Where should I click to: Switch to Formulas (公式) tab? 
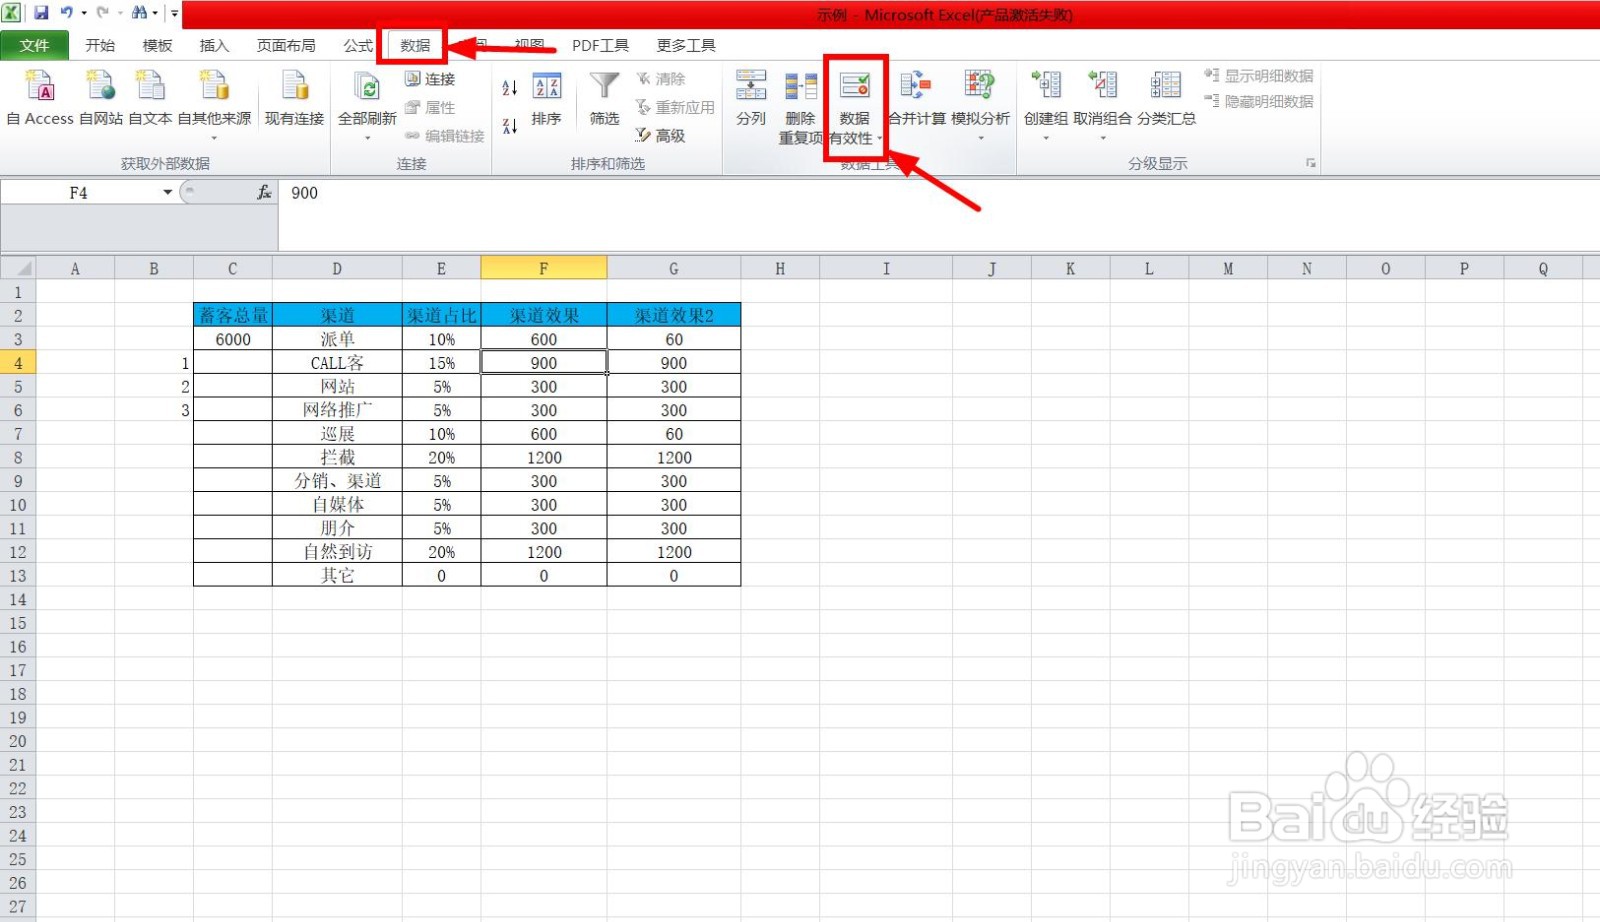coord(358,45)
